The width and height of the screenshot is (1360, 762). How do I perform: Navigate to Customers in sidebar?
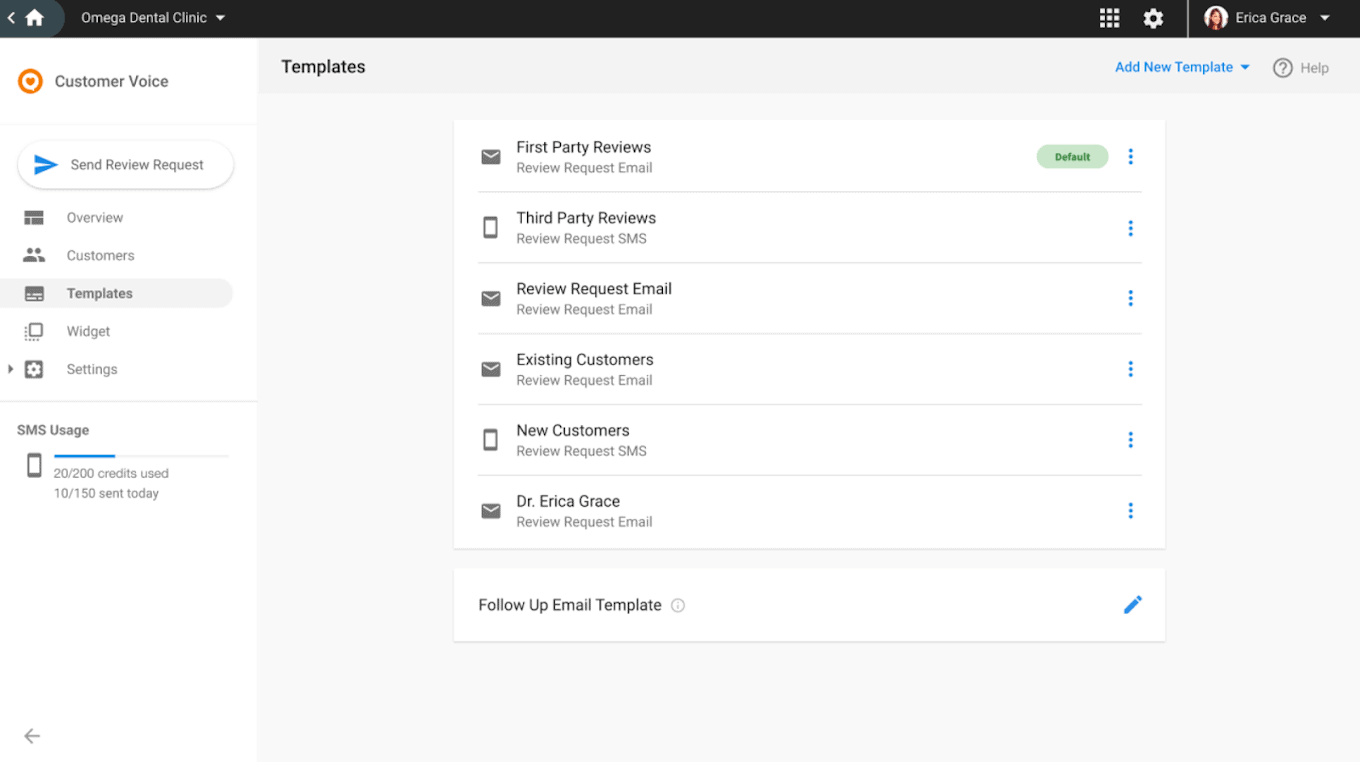coord(100,256)
